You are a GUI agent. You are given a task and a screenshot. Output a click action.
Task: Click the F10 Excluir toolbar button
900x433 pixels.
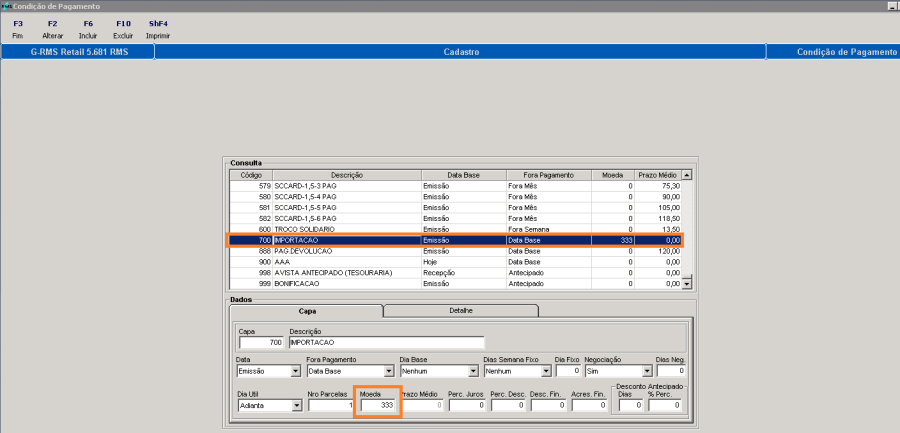pos(123,28)
